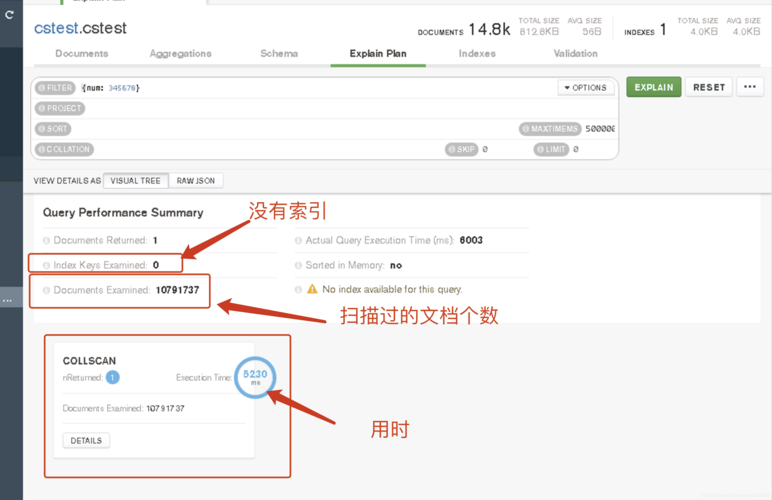Collapse the query OPTIONS dropdown

point(586,88)
